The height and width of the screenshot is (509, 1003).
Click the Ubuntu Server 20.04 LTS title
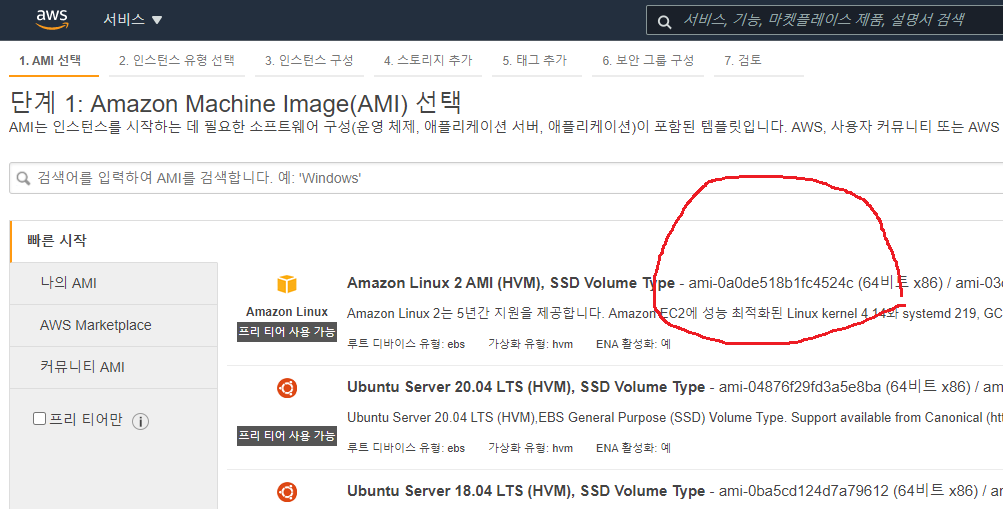pos(525,387)
